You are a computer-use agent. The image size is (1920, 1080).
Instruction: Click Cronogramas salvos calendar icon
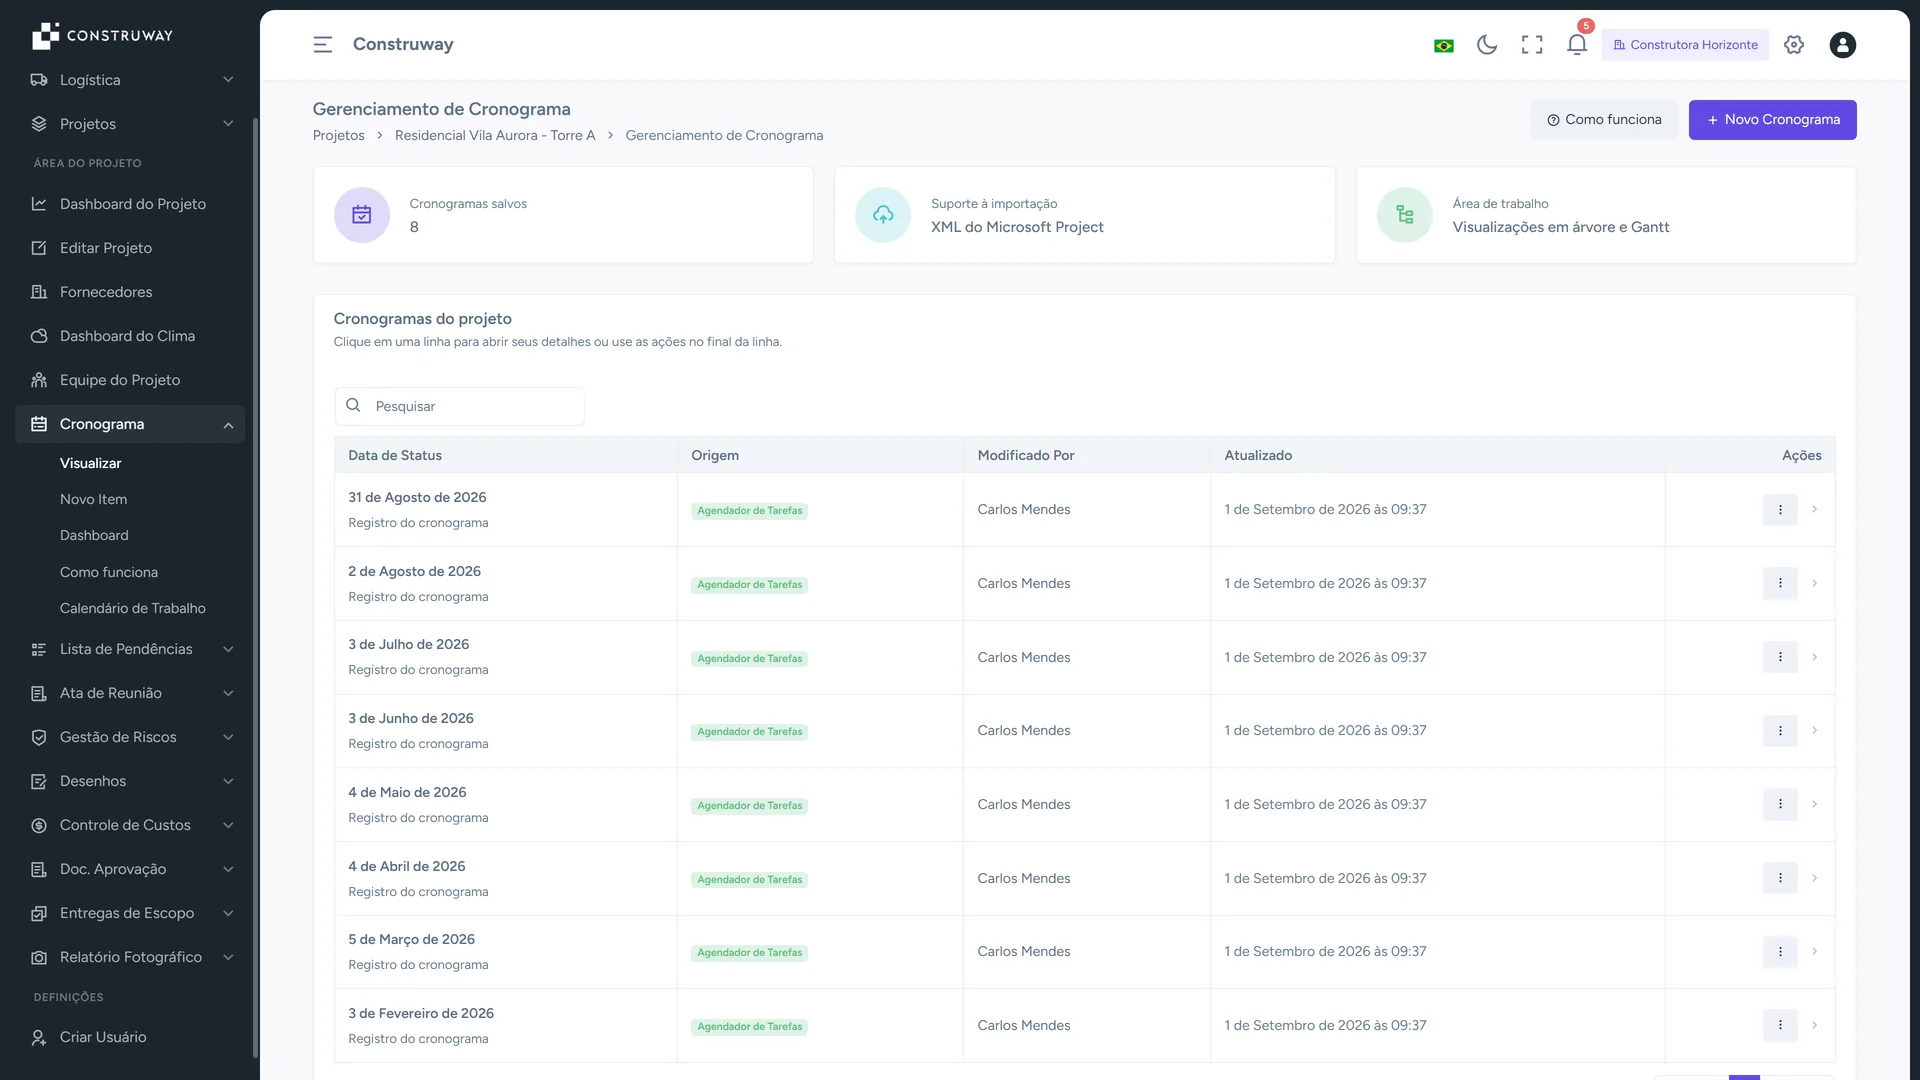362,215
